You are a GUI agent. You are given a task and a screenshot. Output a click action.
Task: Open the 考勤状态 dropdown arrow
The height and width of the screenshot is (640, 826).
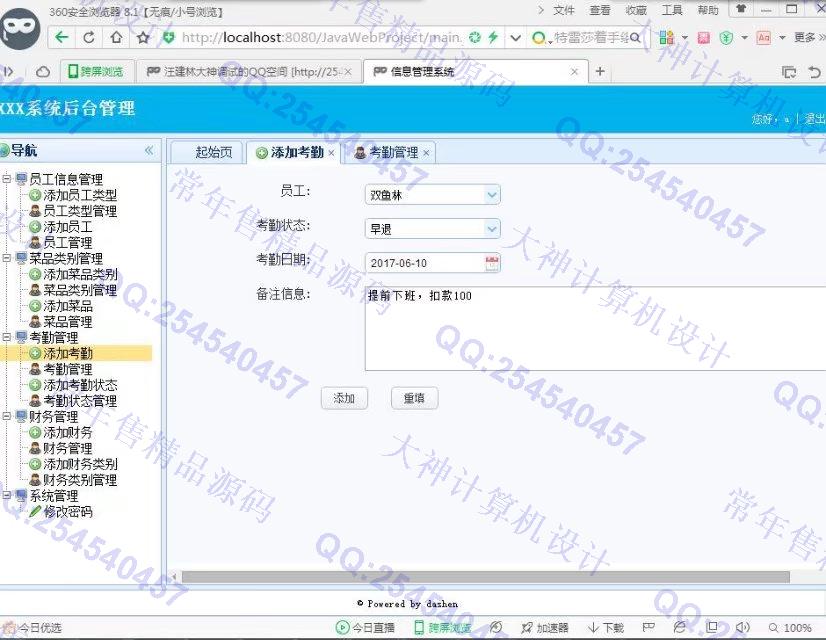coord(491,229)
